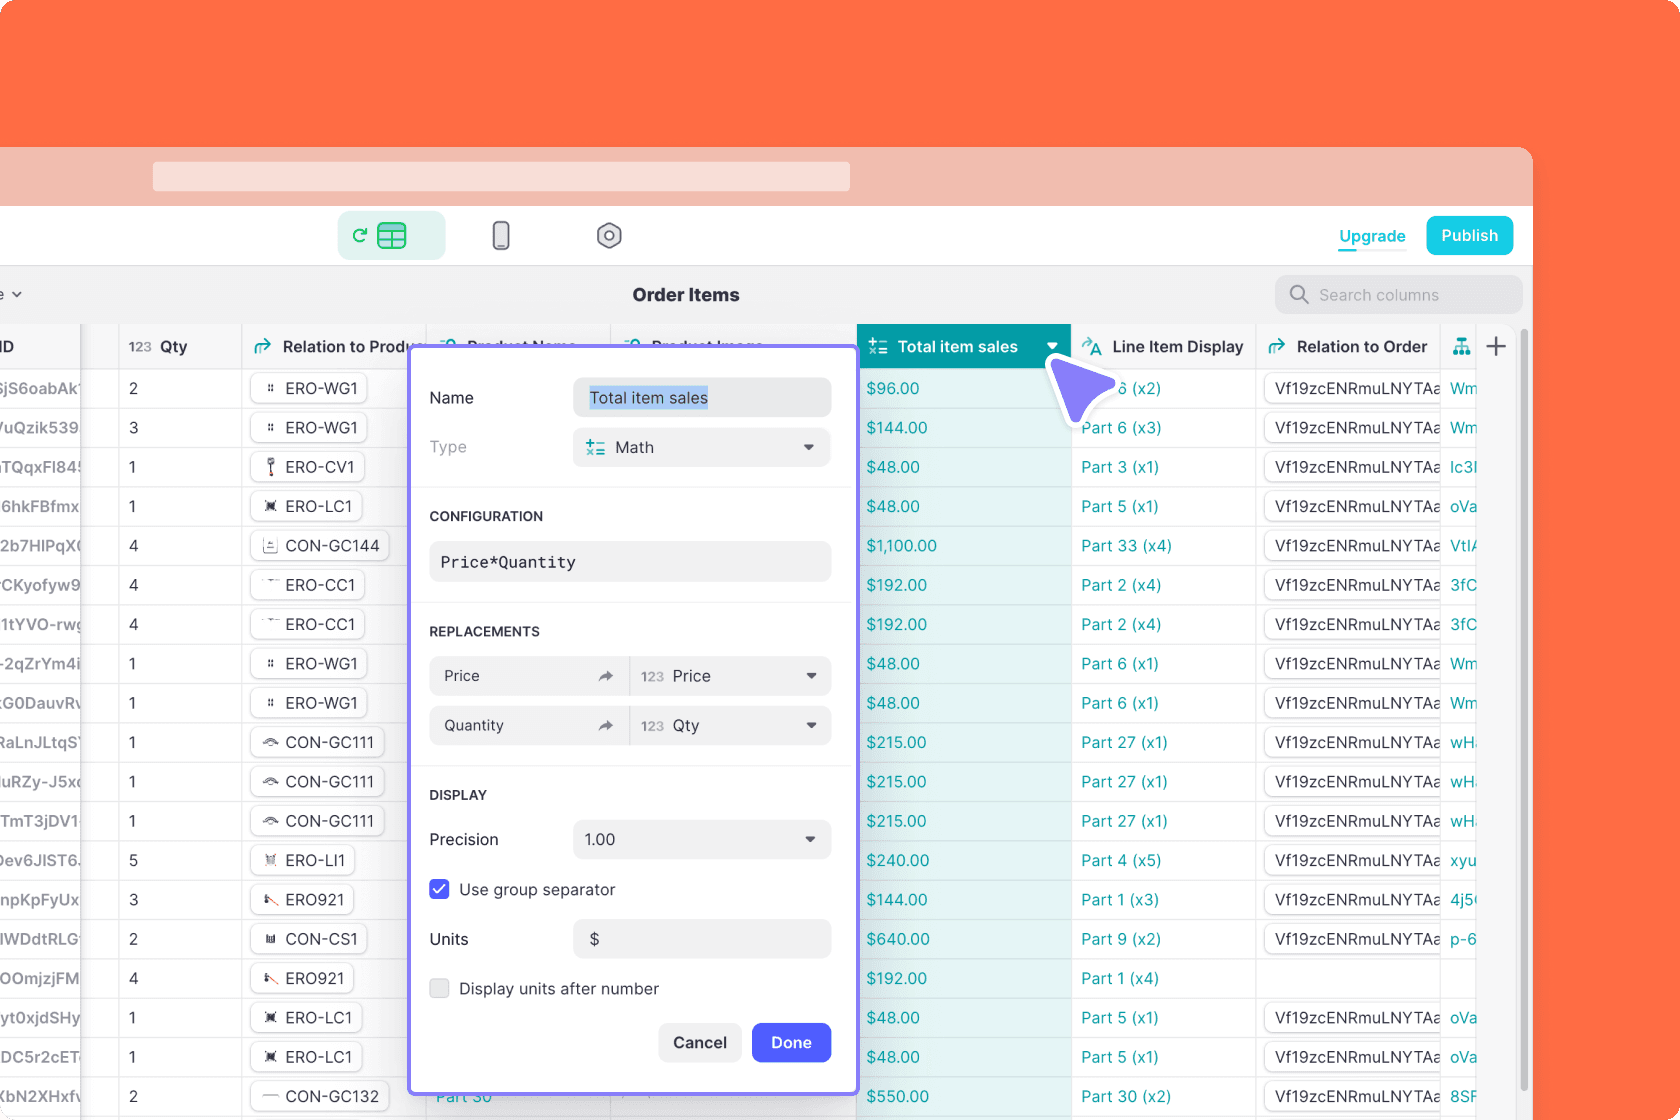Click the CON-GC144 relation chip

tap(320, 546)
